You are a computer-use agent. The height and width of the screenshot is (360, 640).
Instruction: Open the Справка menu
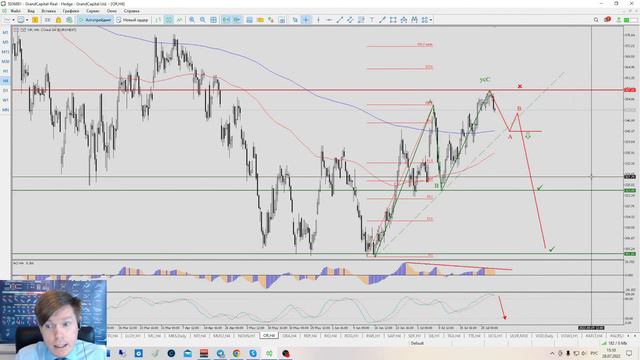tap(131, 11)
